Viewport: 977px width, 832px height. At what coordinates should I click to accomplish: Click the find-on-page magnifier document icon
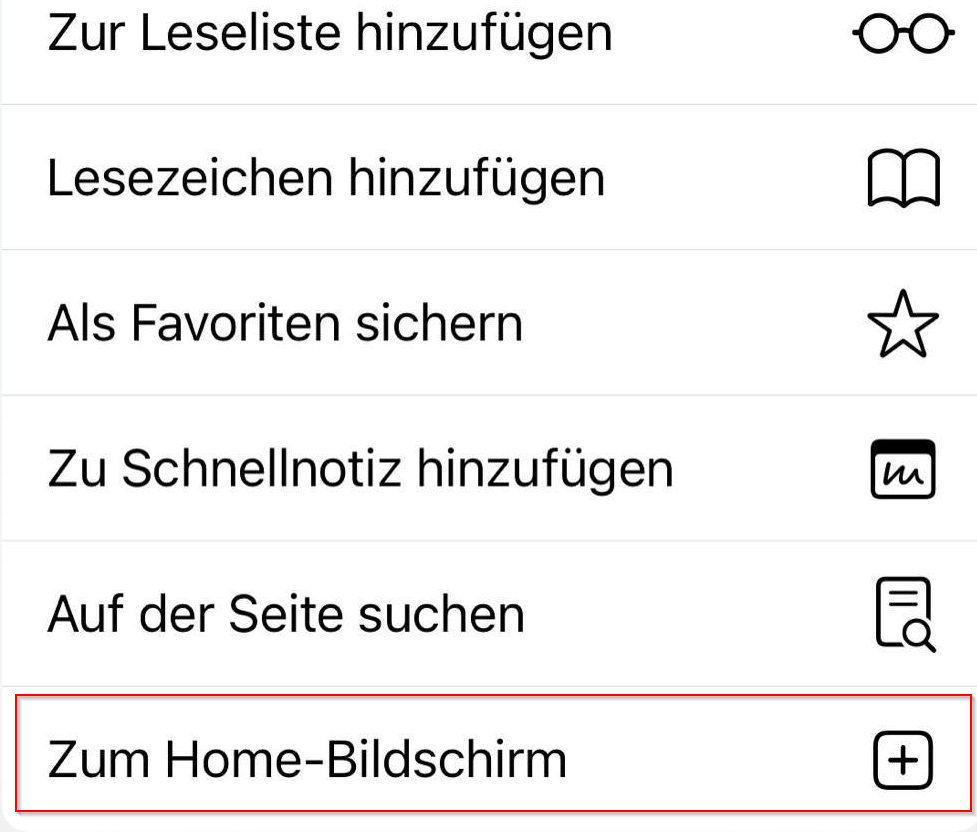pyautogui.click(x=905, y=614)
